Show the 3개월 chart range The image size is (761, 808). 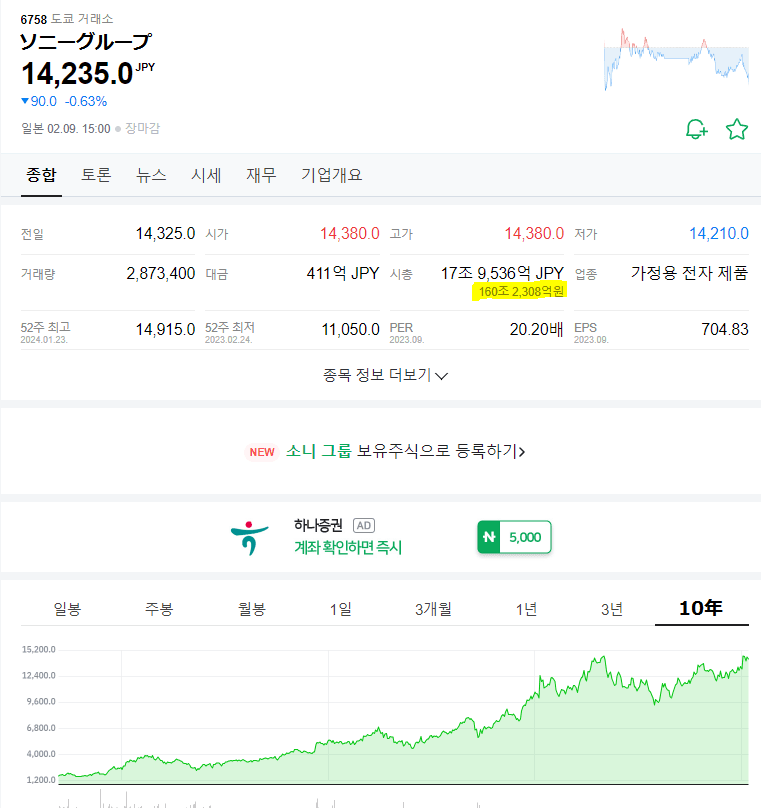pyautogui.click(x=433, y=609)
